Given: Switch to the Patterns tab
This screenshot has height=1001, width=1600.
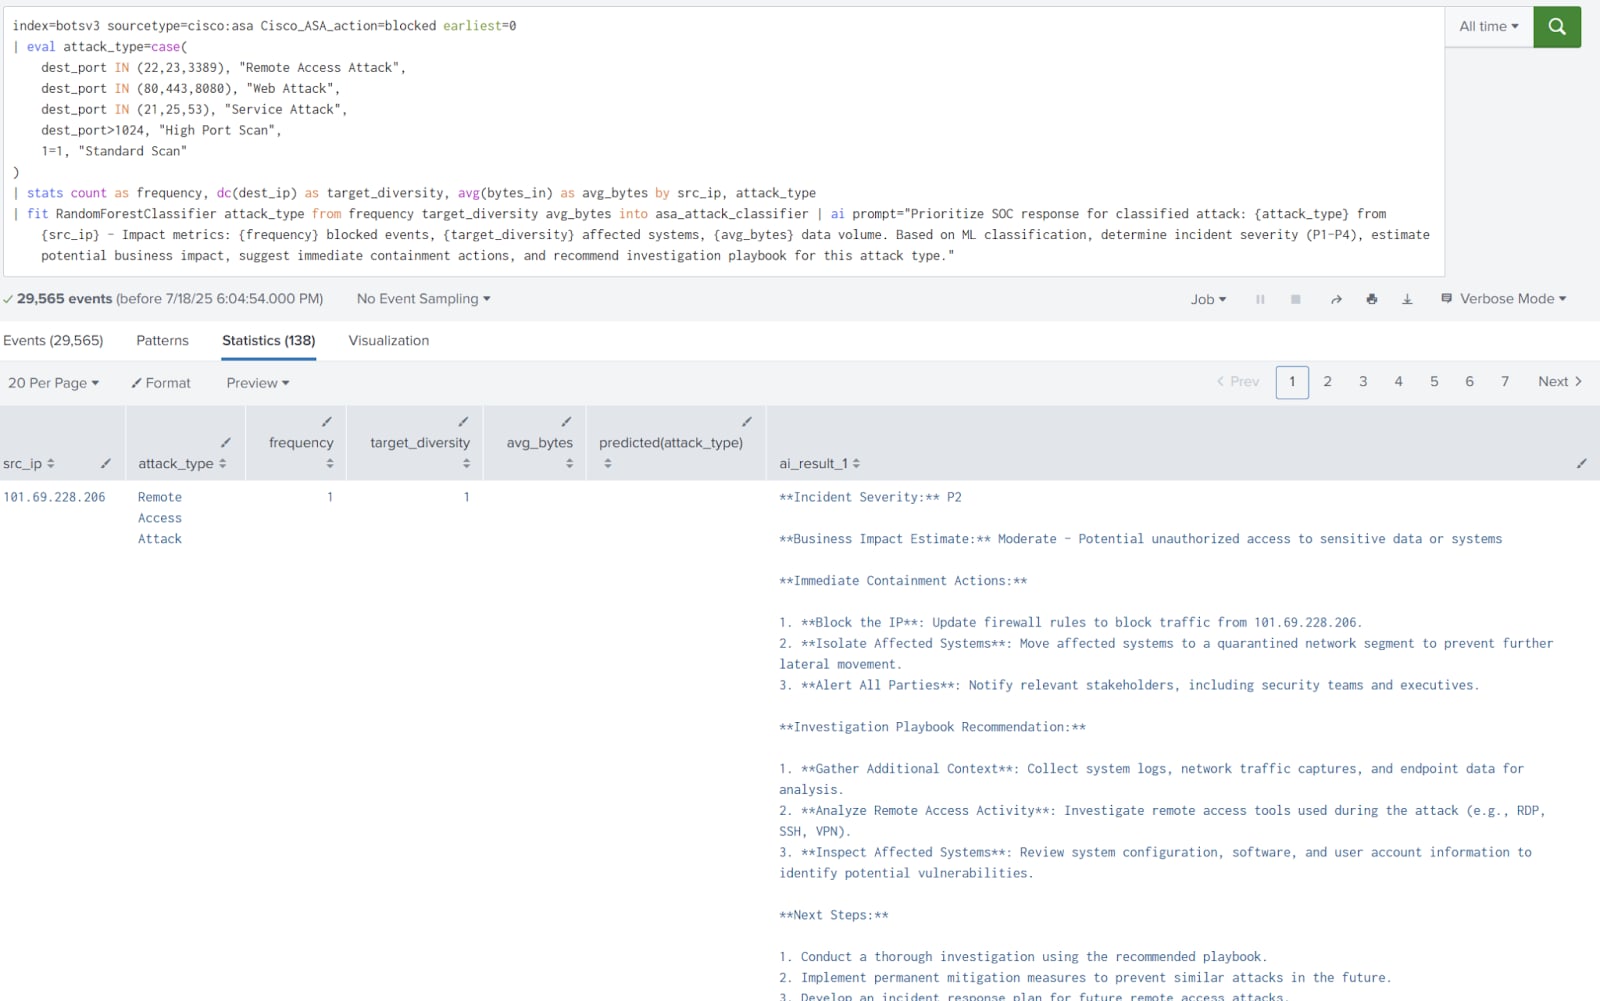Looking at the screenshot, I should (162, 340).
